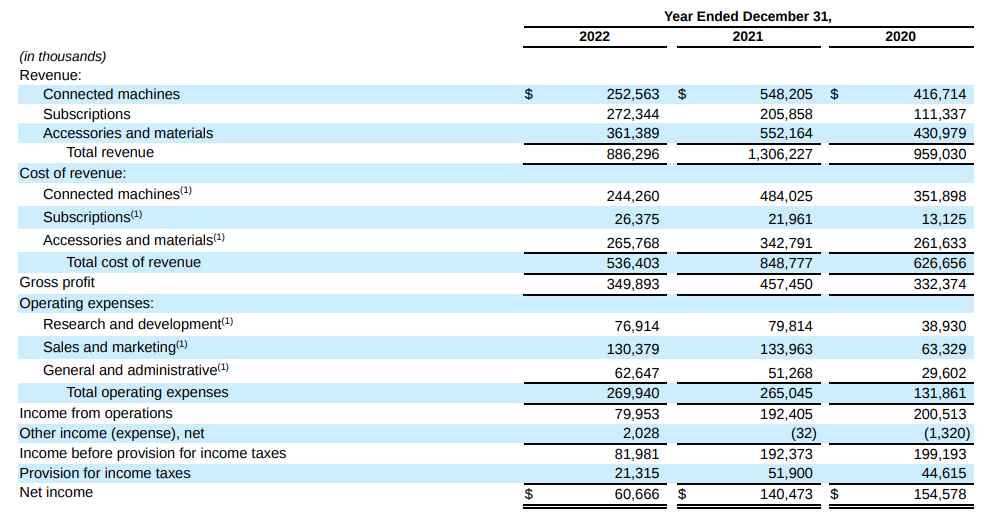
Task: Click the 'Revenue:' section label
Action: point(50,75)
